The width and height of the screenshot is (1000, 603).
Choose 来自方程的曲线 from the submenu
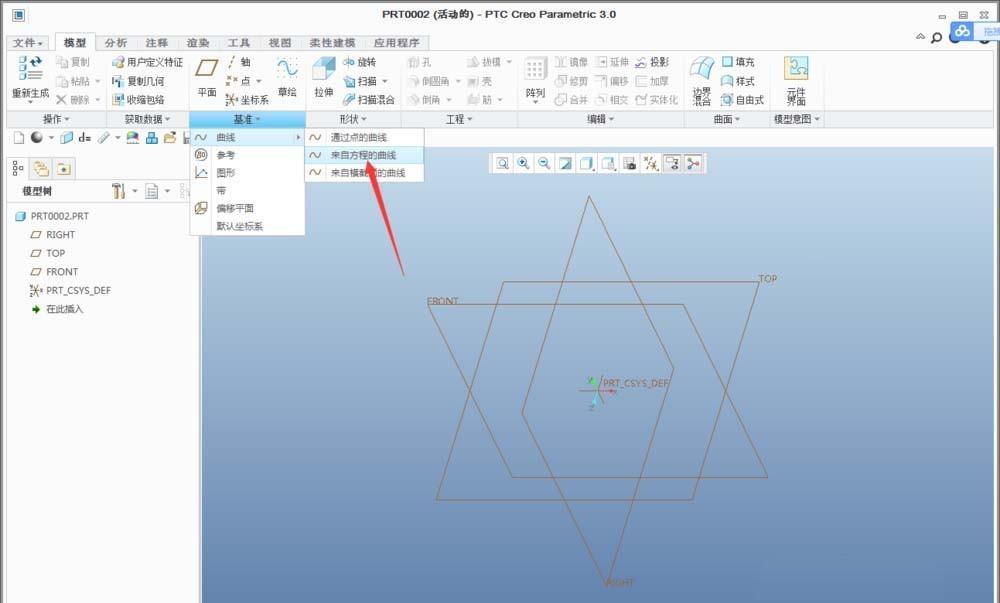(x=363, y=156)
